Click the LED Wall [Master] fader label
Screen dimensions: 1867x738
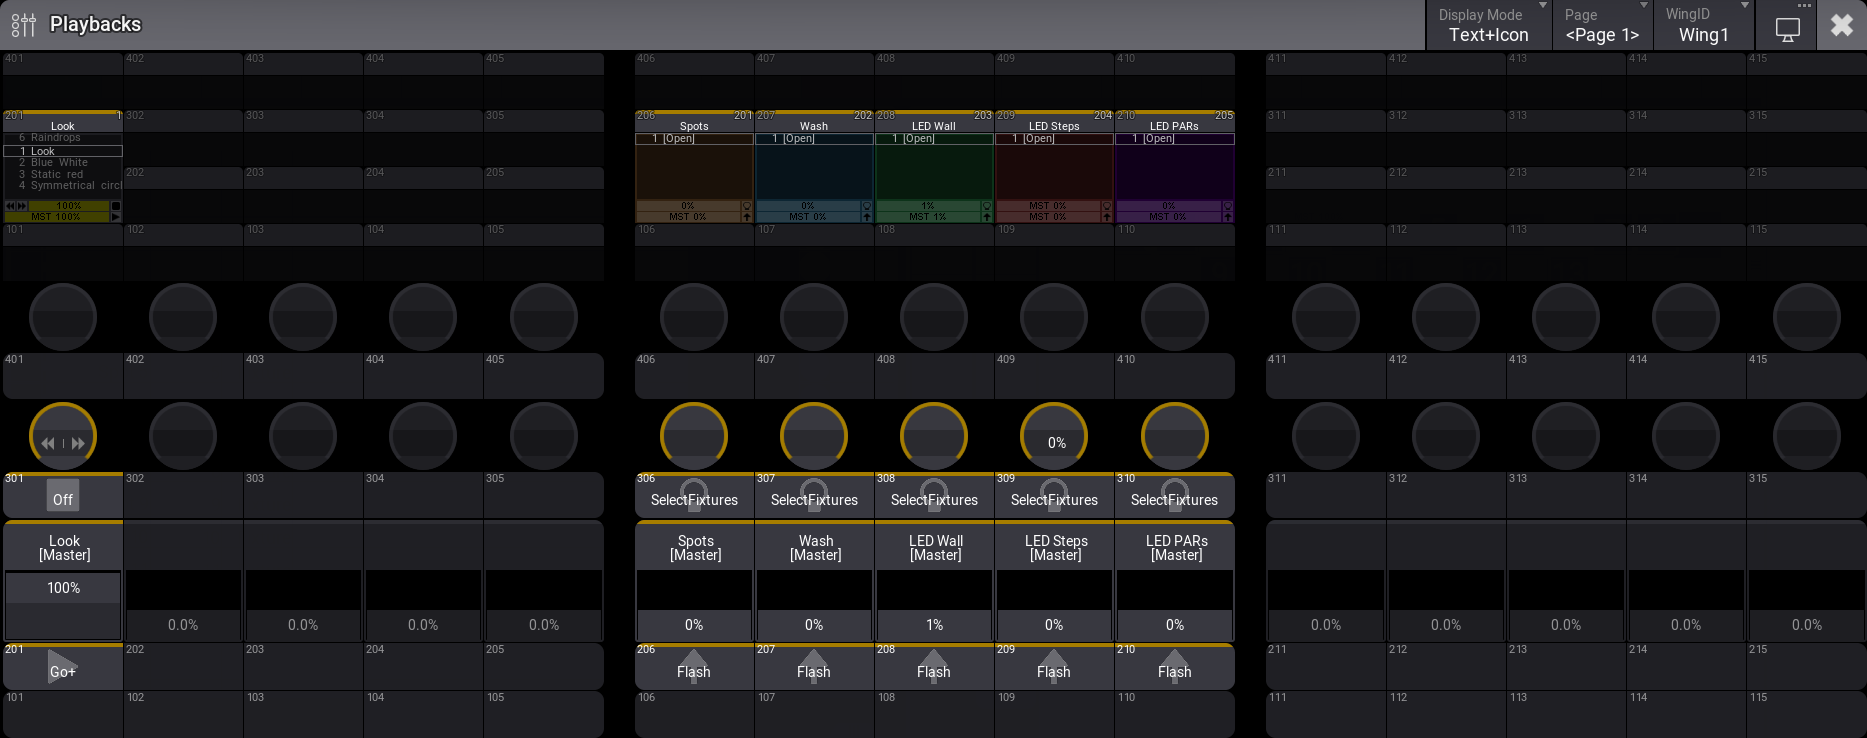pos(936,548)
